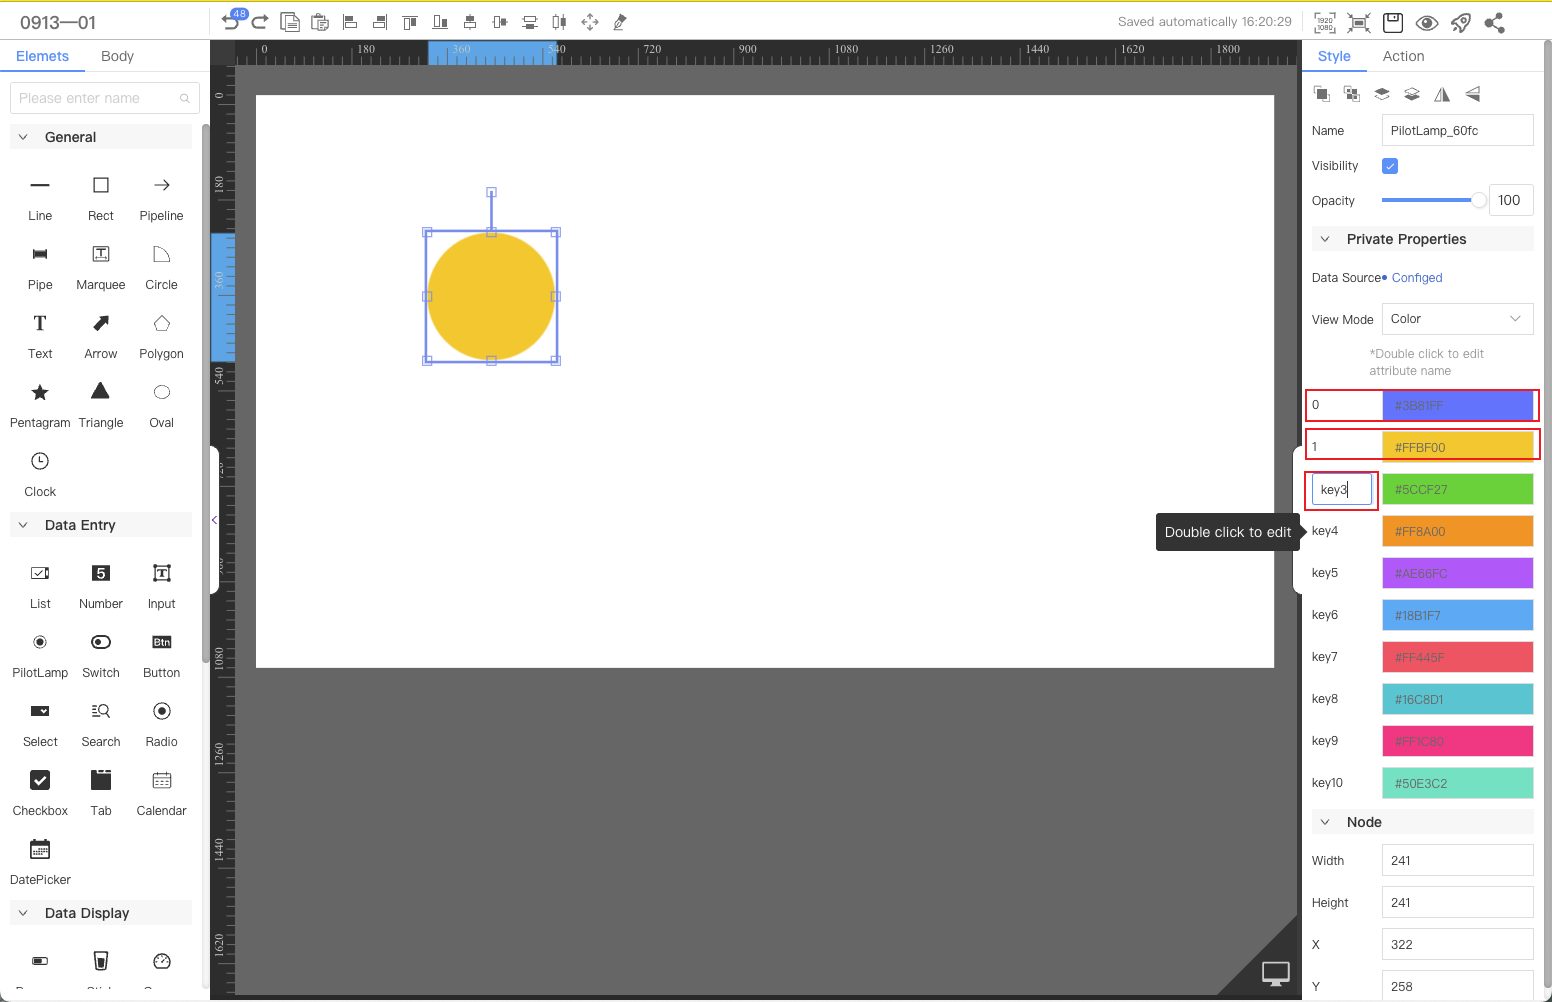The image size is (1552, 1002).
Task: Click the share icon in toolbar
Action: point(1495,23)
